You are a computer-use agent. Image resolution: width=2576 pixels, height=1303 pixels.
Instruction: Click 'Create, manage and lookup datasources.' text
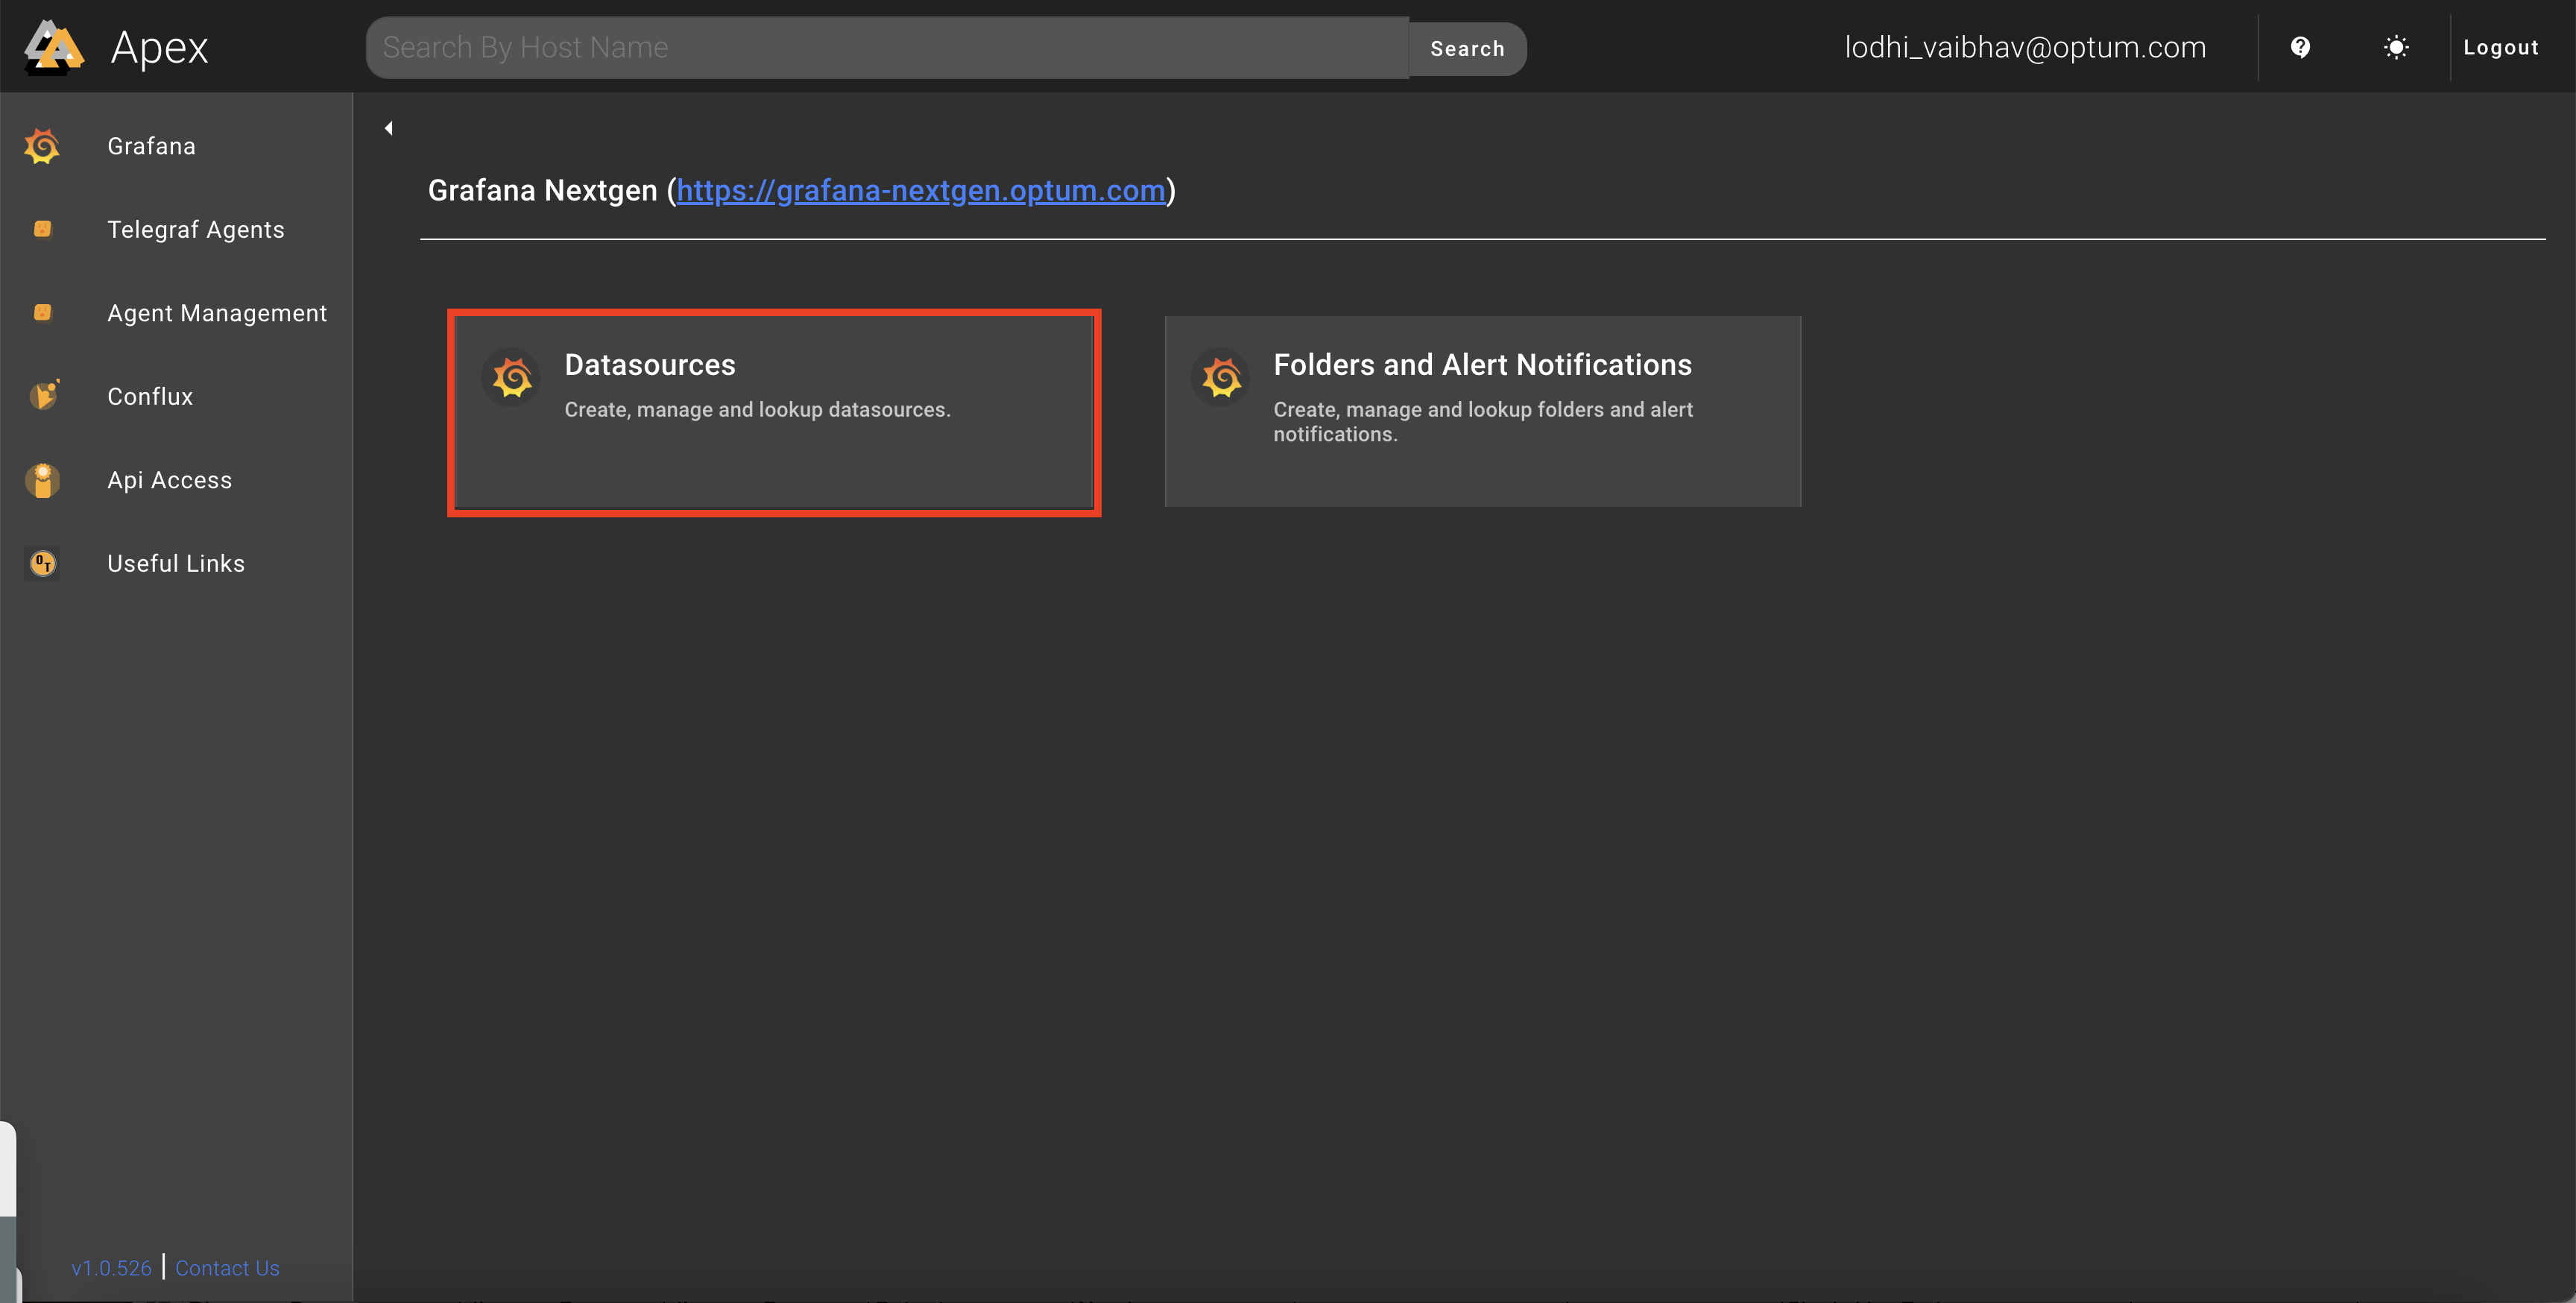pos(757,409)
